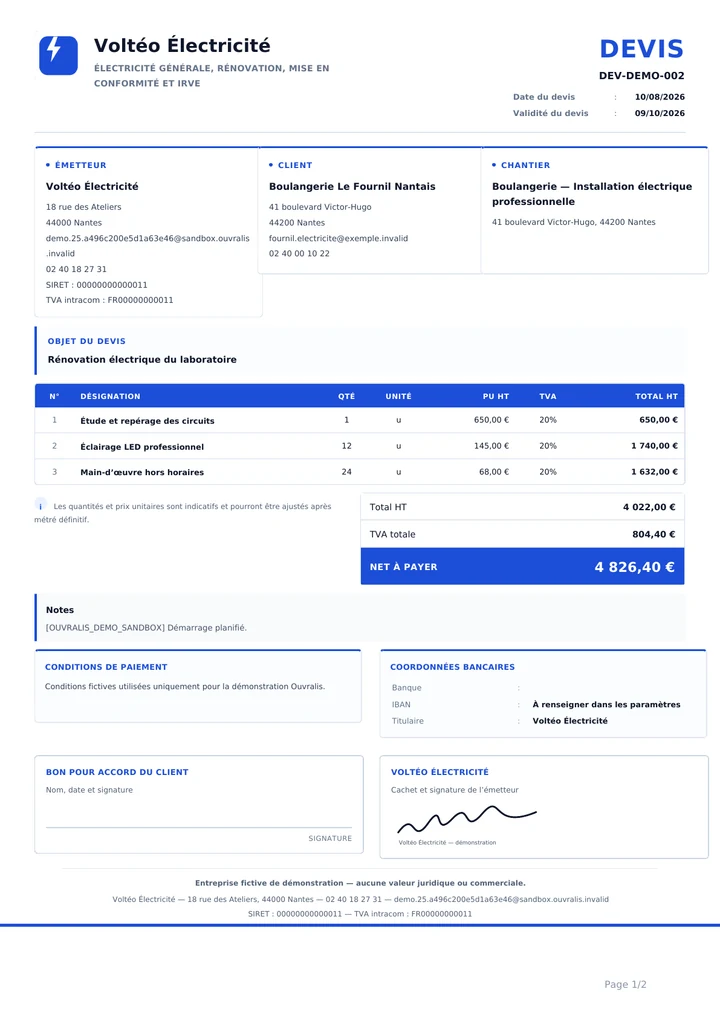This screenshot has width=720, height=1018.
Task: Click IBAN value À renseigner dans les paramètres
Action: click(x=606, y=704)
